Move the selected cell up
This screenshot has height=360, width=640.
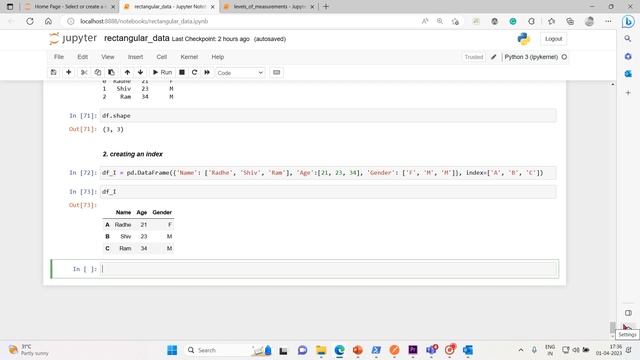pos(127,72)
